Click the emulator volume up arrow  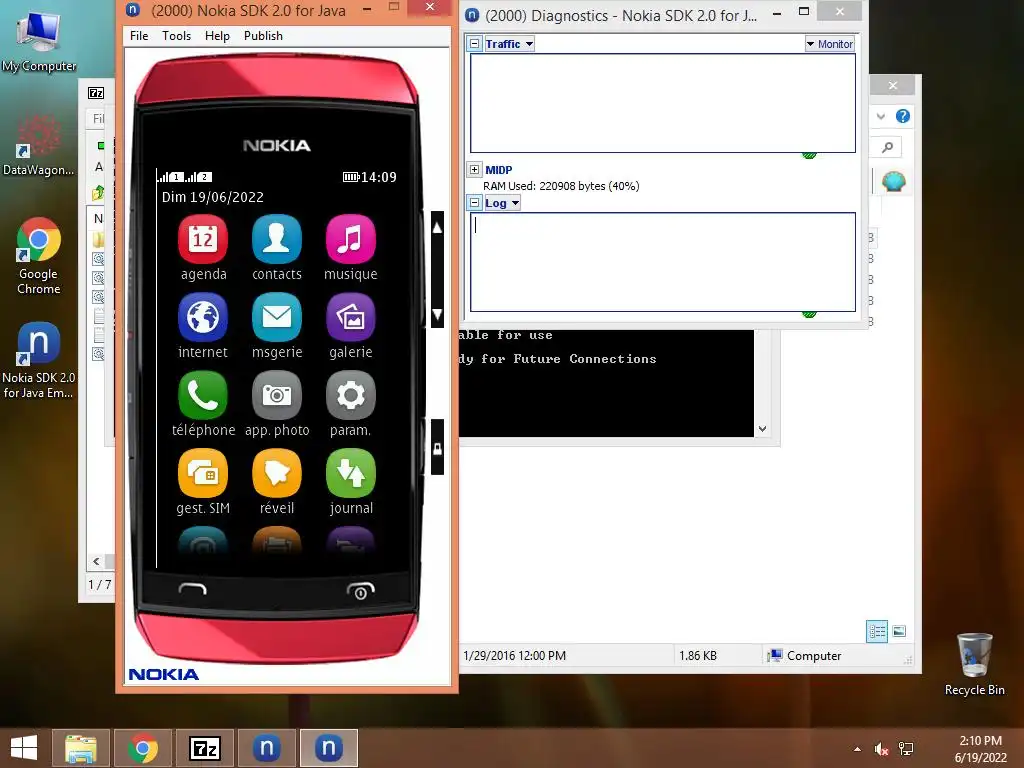click(437, 228)
